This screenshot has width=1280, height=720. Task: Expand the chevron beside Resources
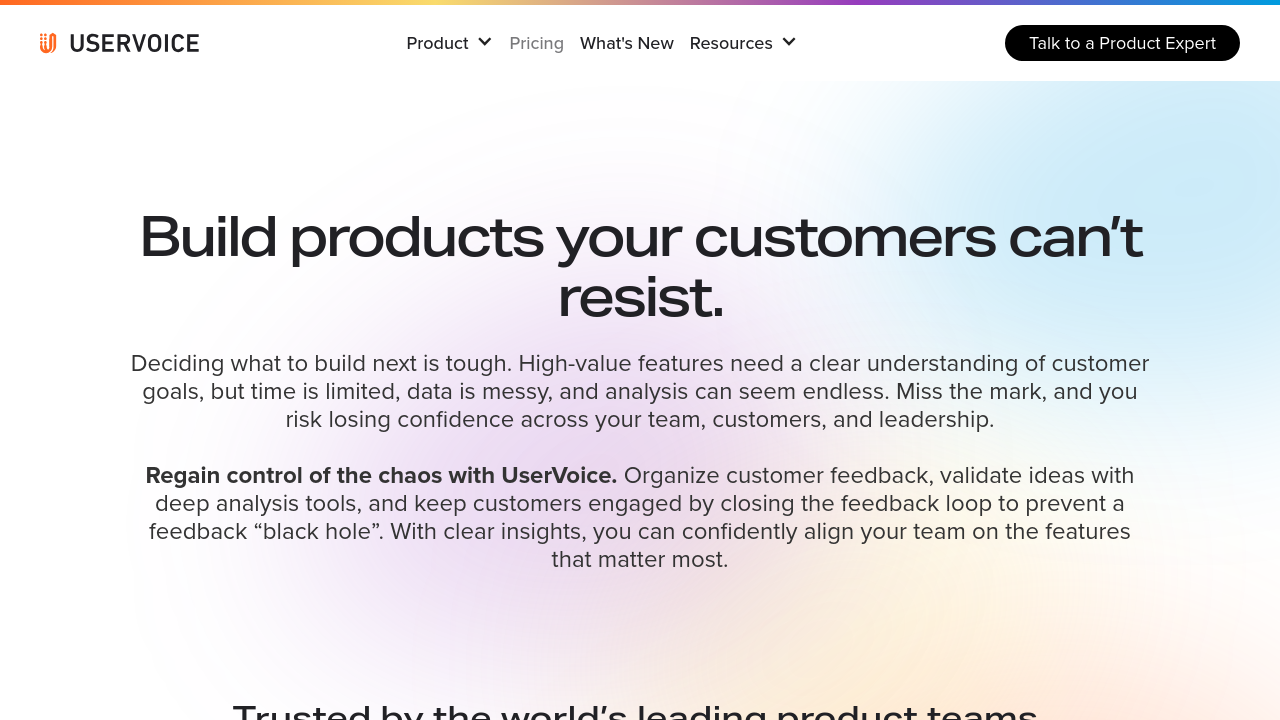(789, 42)
